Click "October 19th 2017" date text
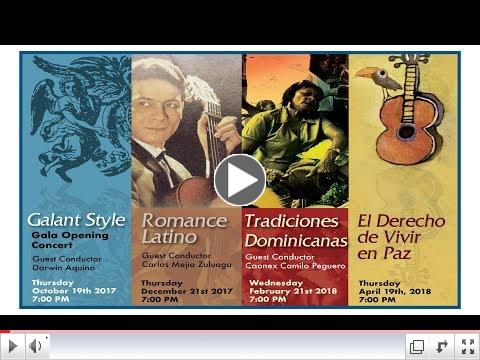This screenshot has height=360, width=480. point(74,291)
